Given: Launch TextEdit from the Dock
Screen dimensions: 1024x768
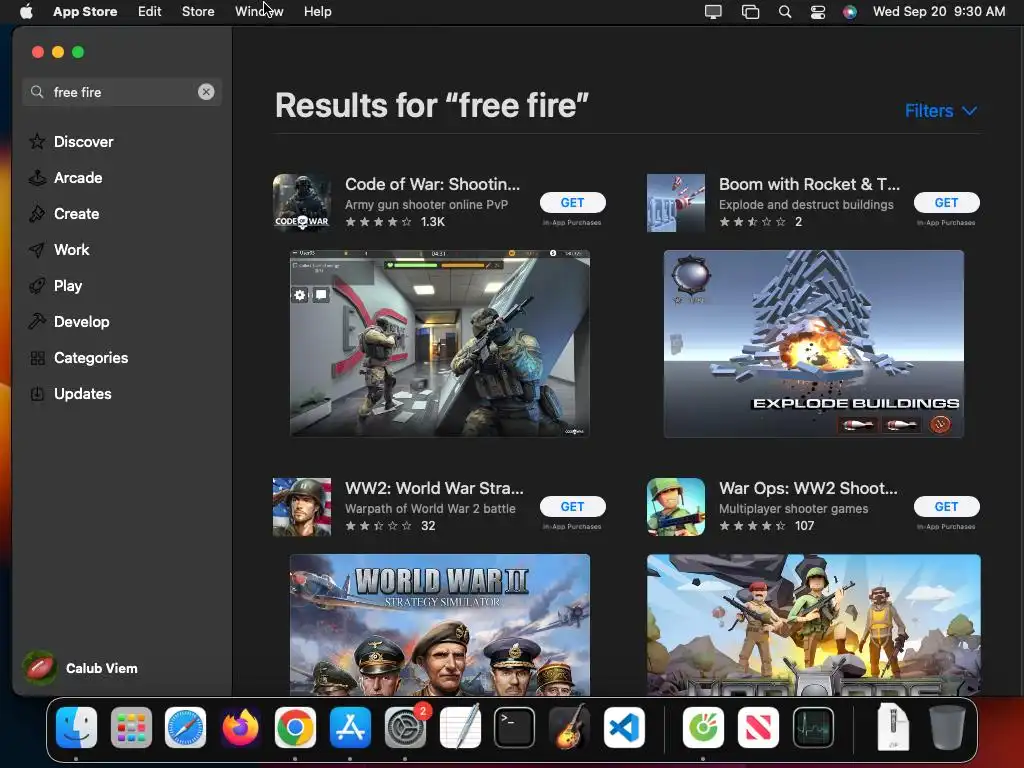Looking at the screenshot, I should tap(460, 726).
